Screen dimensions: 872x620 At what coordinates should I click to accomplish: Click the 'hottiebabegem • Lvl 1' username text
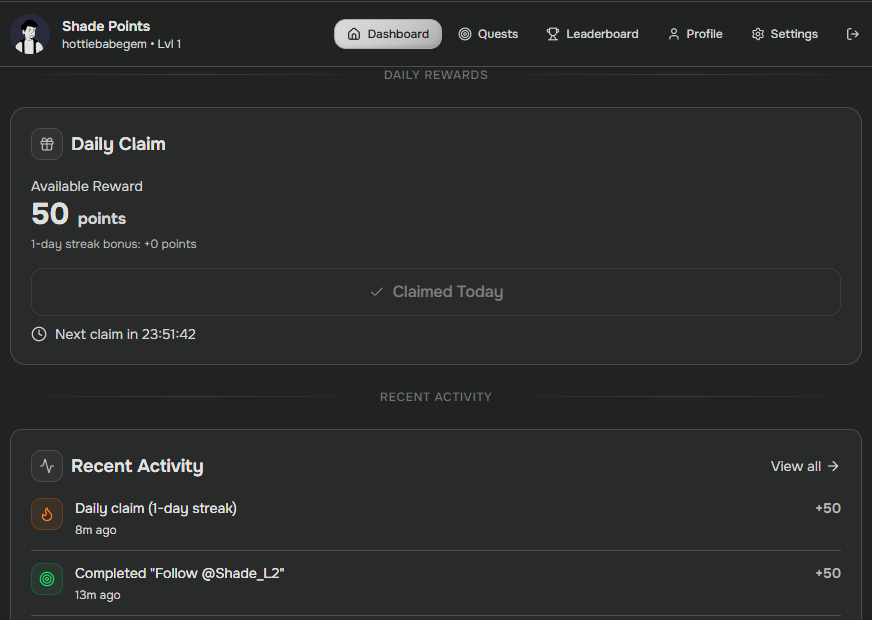(x=121, y=44)
